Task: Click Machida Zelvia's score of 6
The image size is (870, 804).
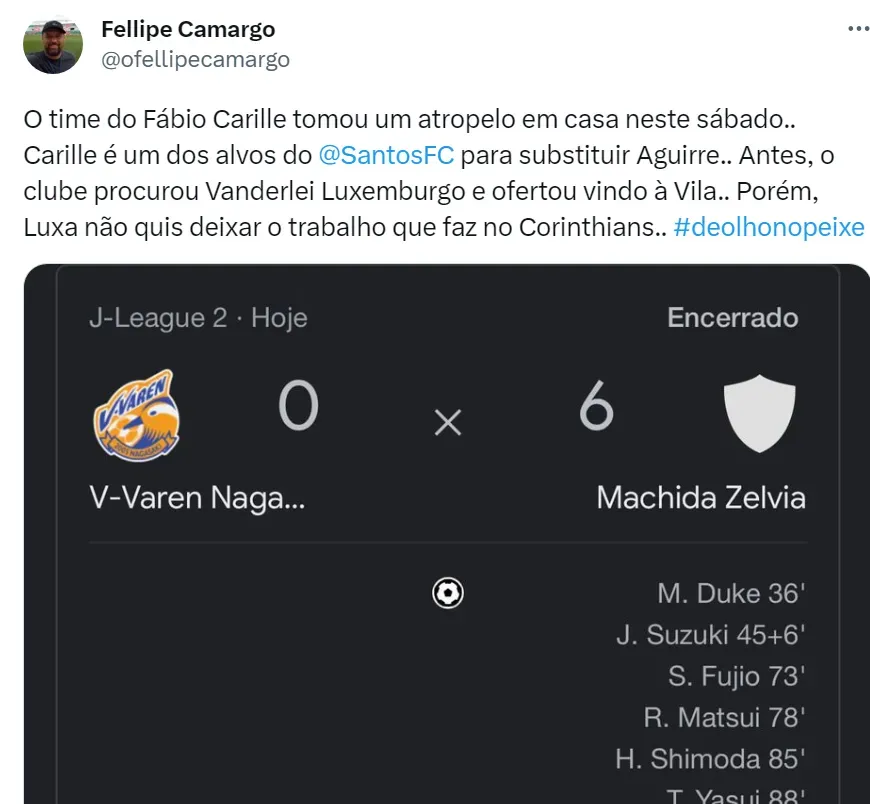Action: [596, 408]
